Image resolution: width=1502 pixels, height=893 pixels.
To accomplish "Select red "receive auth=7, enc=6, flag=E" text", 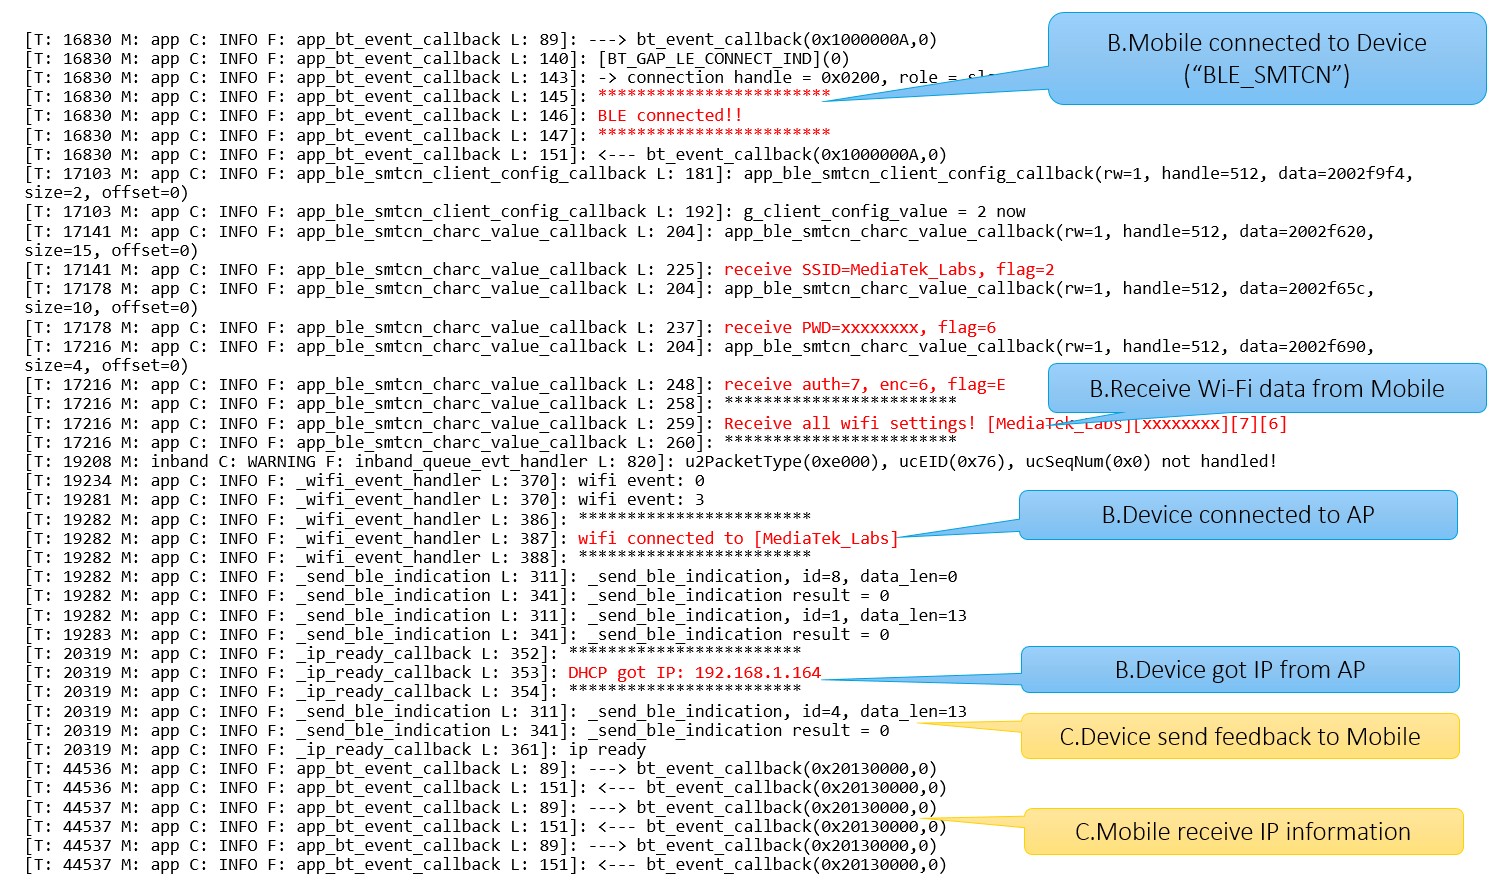I will pyautogui.click(x=864, y=385).
